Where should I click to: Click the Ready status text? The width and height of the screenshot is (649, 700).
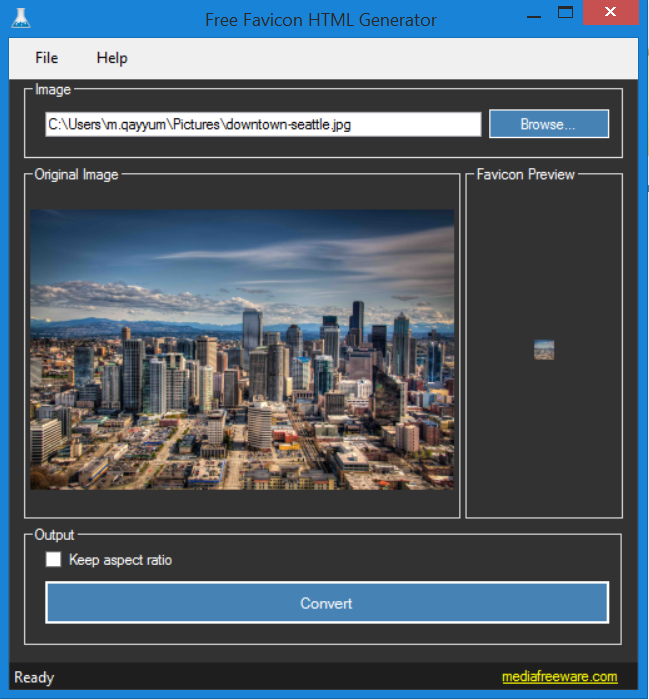click(x=34, y=677)
